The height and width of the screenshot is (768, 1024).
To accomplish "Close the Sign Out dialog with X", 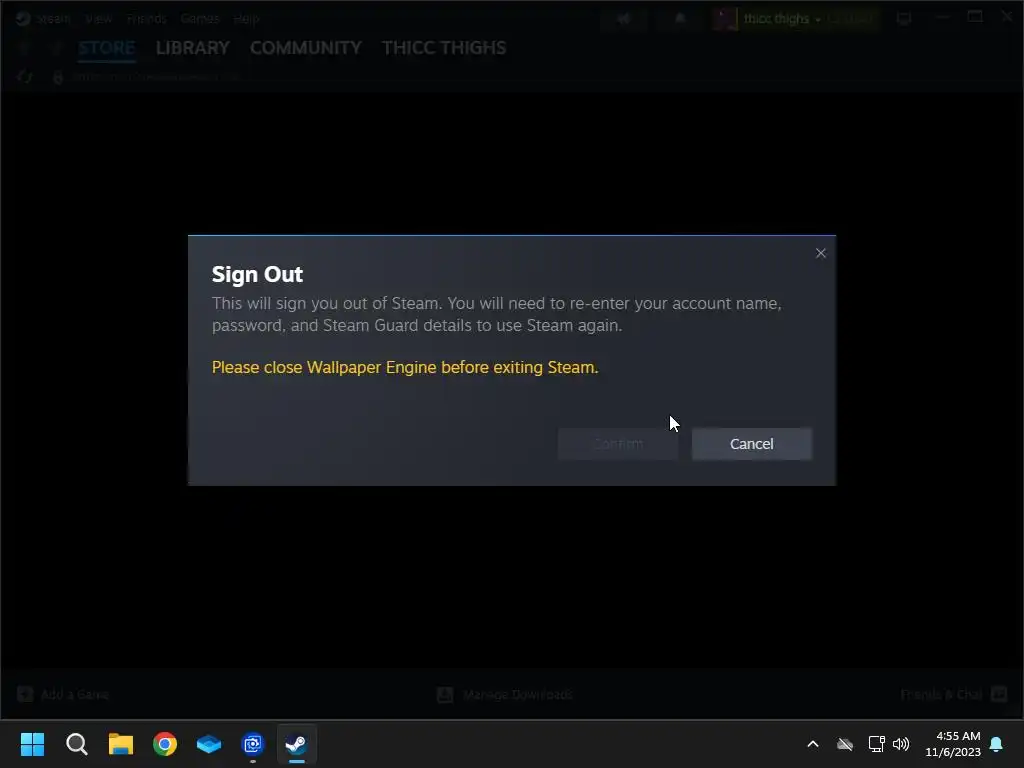I will [821, 253].
